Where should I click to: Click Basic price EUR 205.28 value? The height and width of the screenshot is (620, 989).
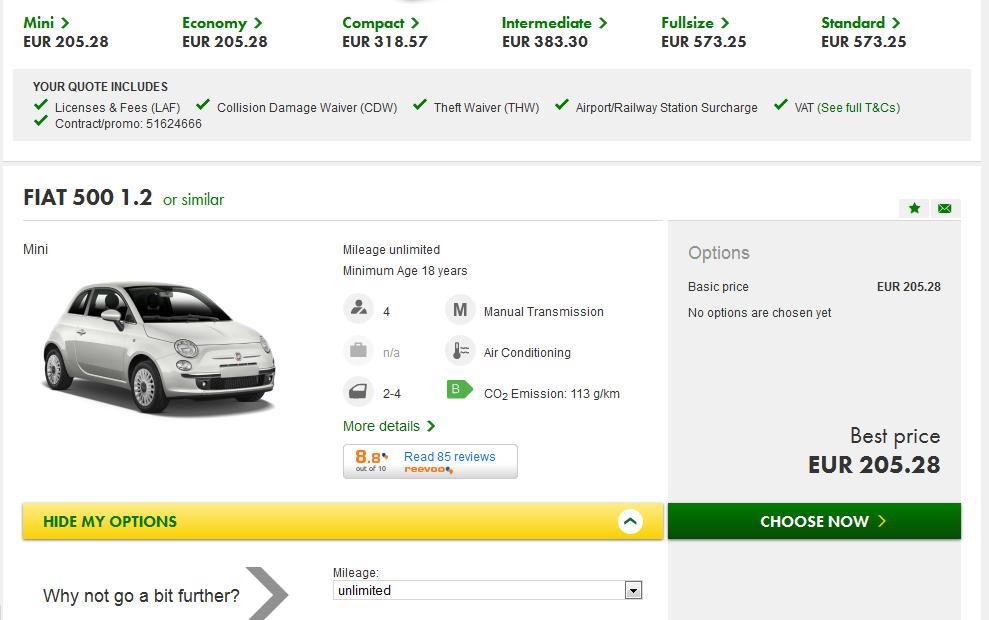coord(908,287)
